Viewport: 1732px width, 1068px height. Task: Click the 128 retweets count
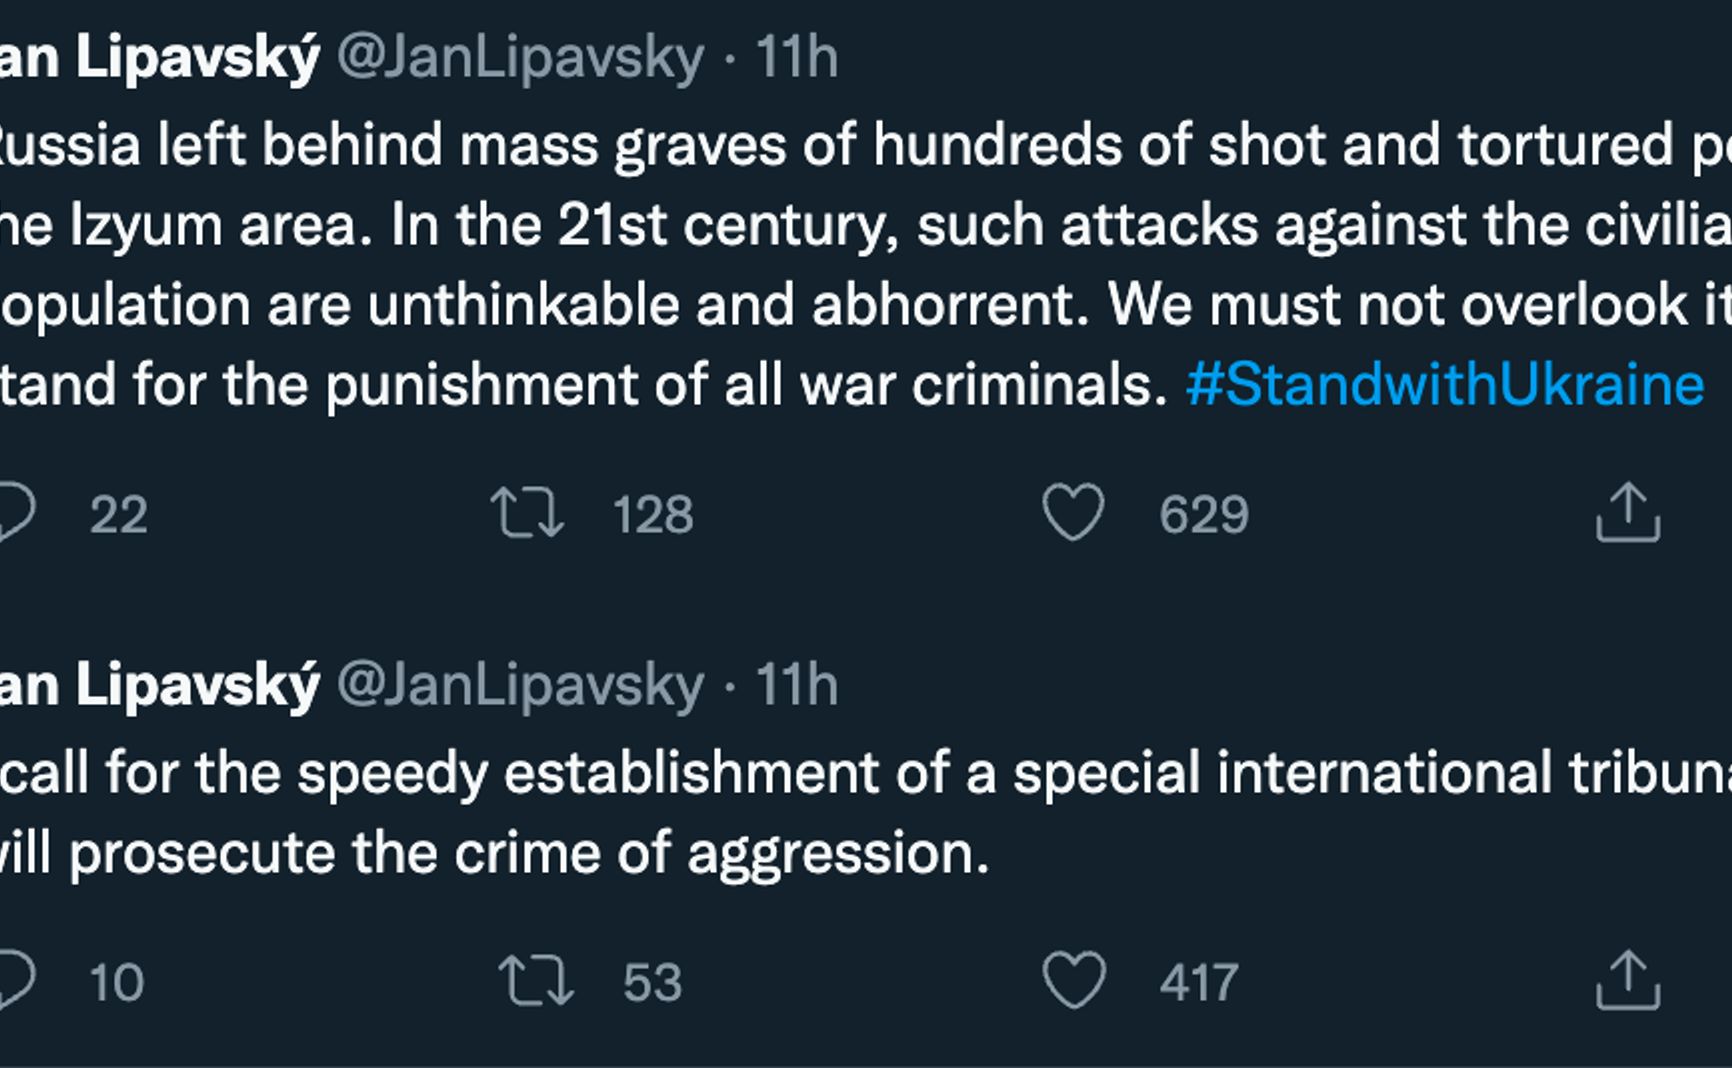tap(653, 515)
